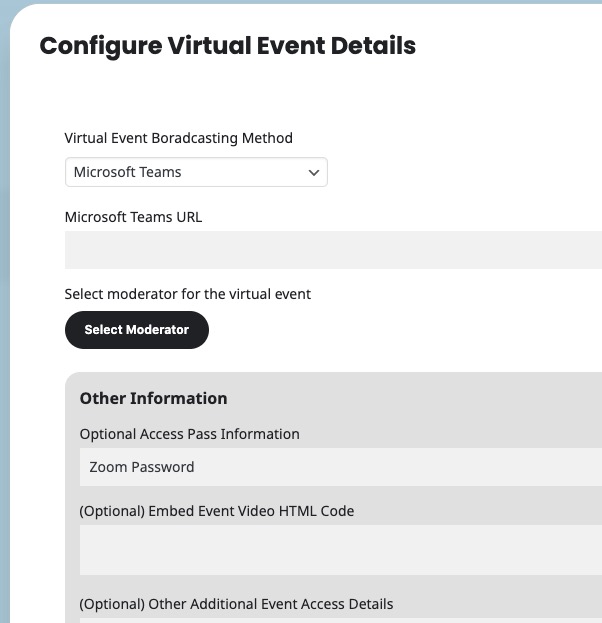Click the chevron arrow on broadcasting selector
The image size is (602, 623).
314,173
